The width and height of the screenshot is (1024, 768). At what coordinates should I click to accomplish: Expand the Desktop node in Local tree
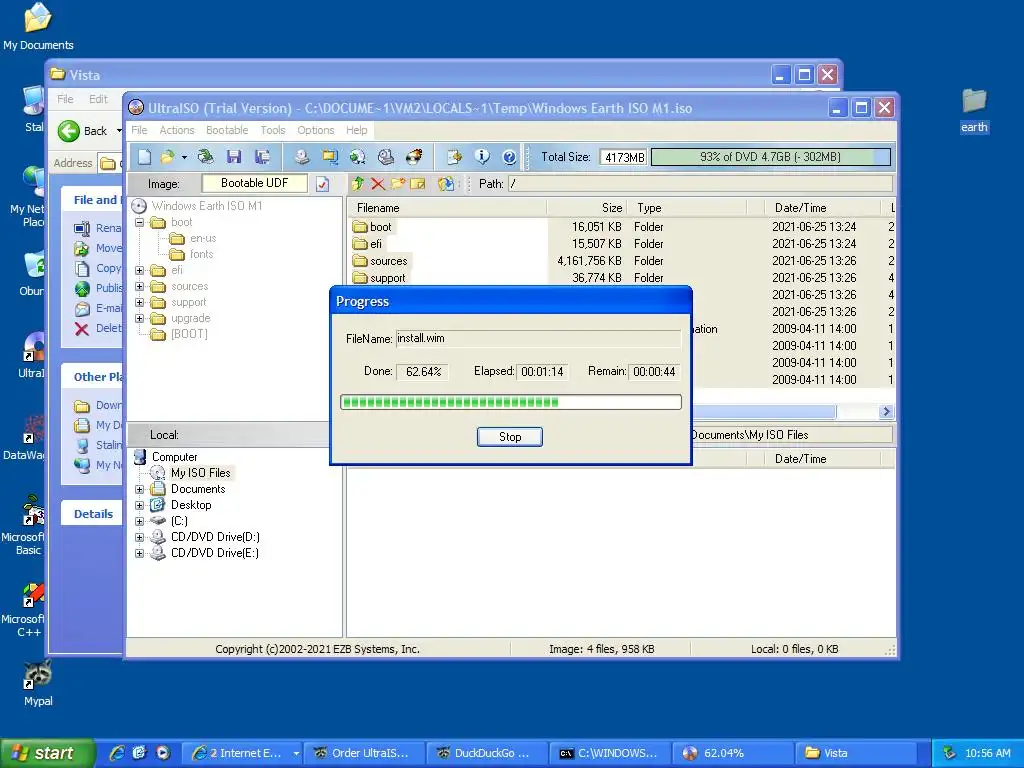coord(139,505)
